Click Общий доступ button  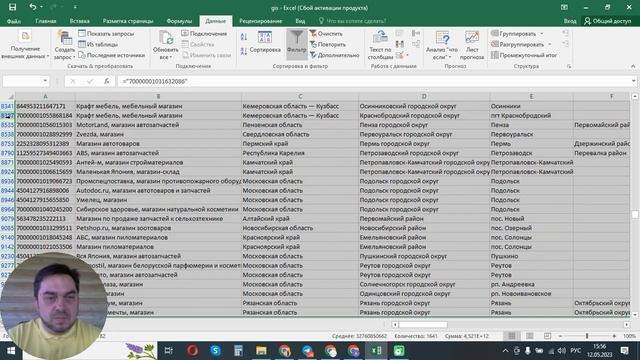pos(608,21)
